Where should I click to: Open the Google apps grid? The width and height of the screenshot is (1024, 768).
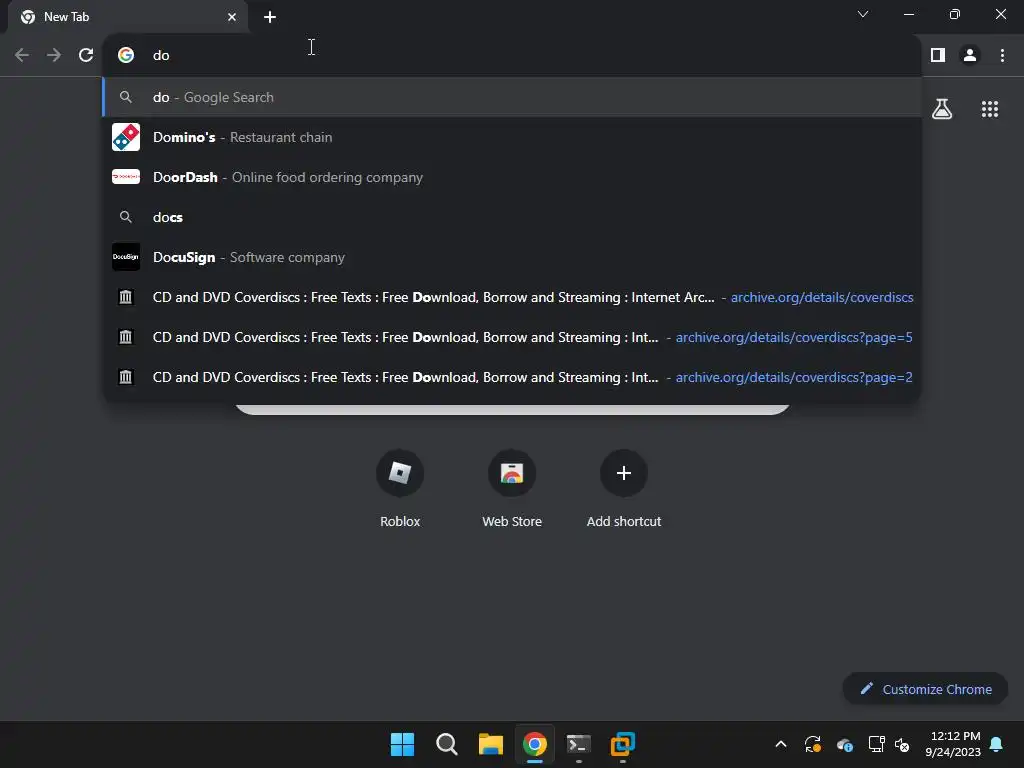pyautogui.click(x=989, y=109)
